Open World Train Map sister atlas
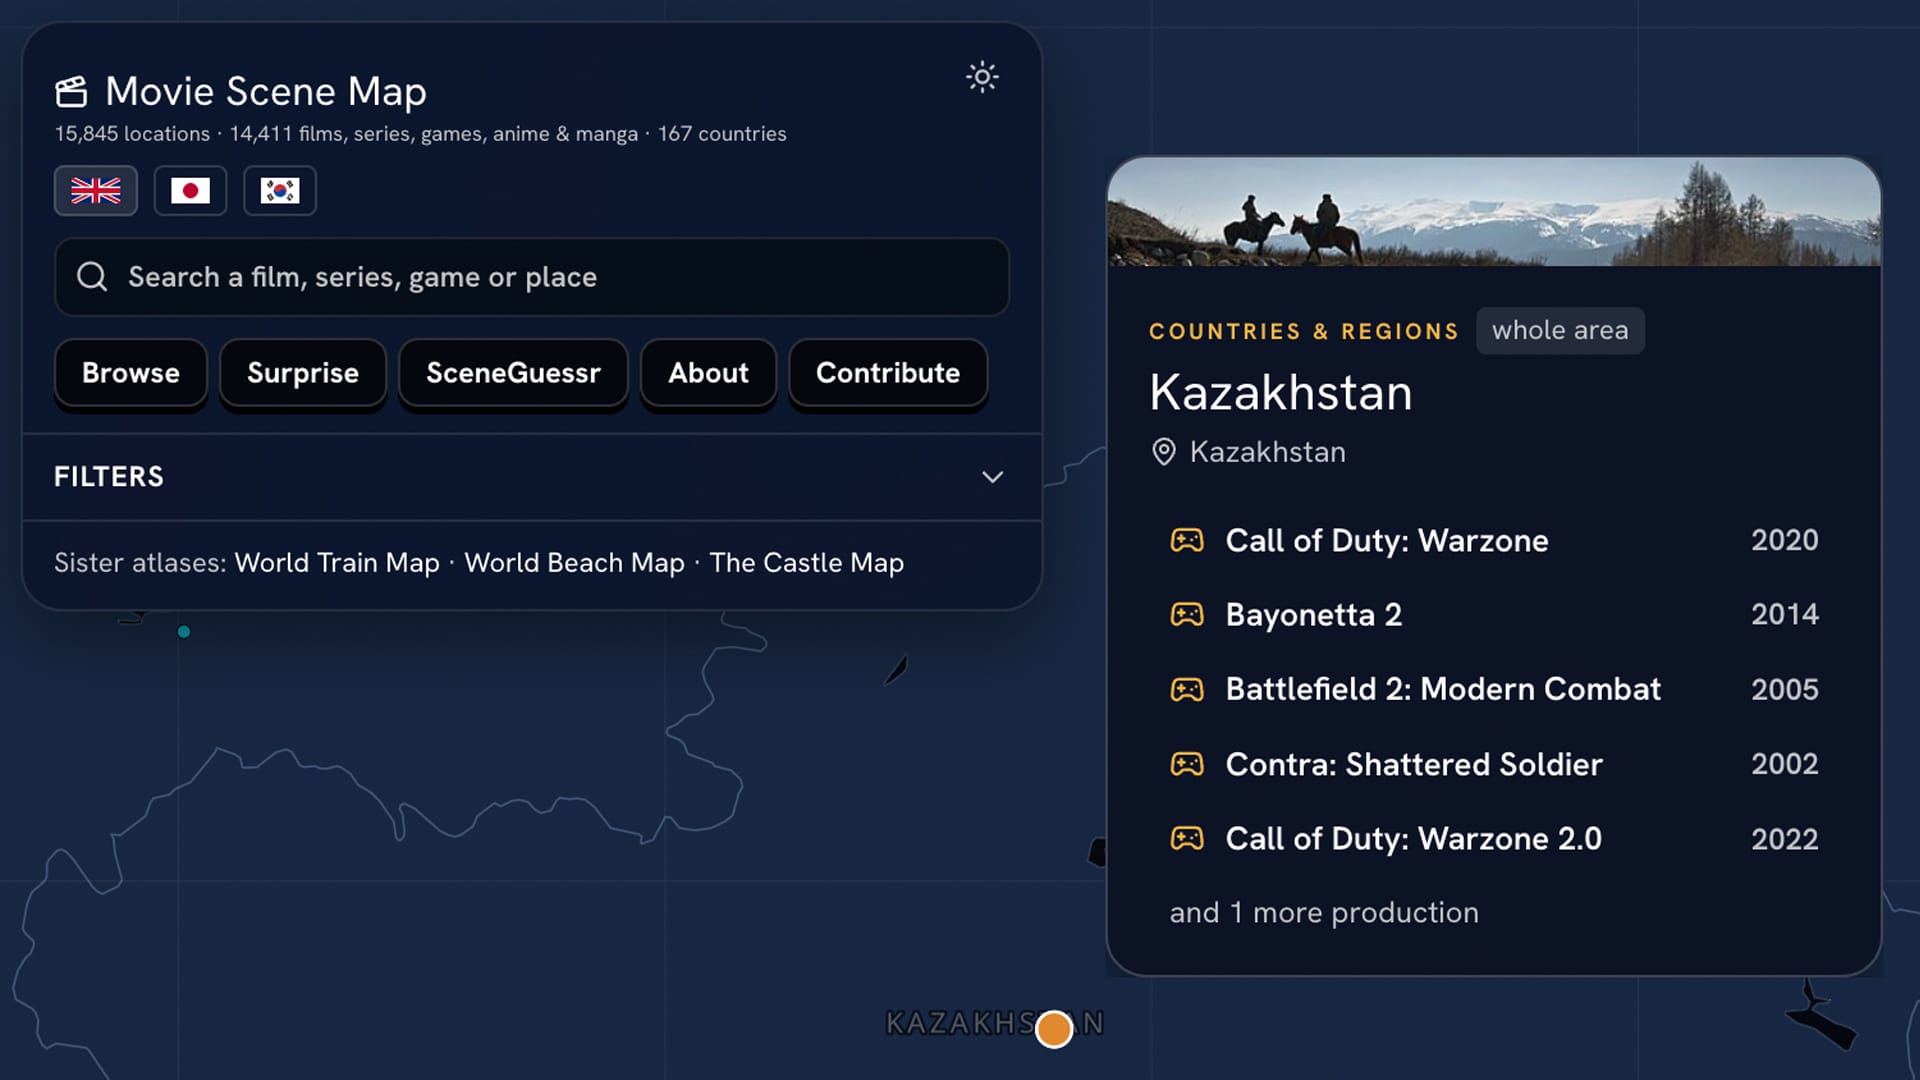The image size is (1920, 1080). [337, 563]
